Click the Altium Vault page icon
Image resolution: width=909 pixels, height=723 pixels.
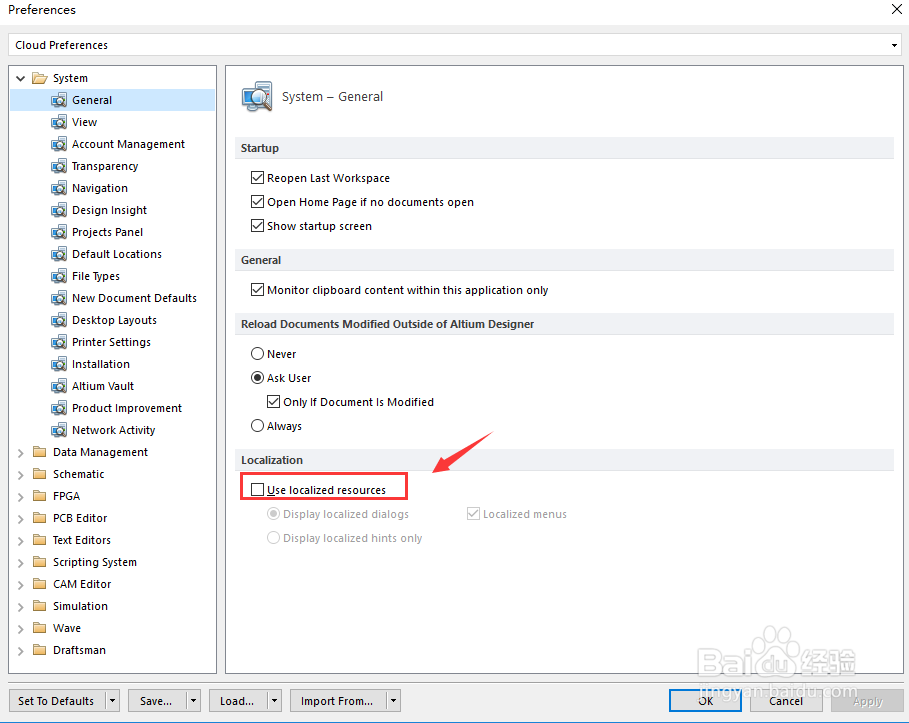point(59,387)
